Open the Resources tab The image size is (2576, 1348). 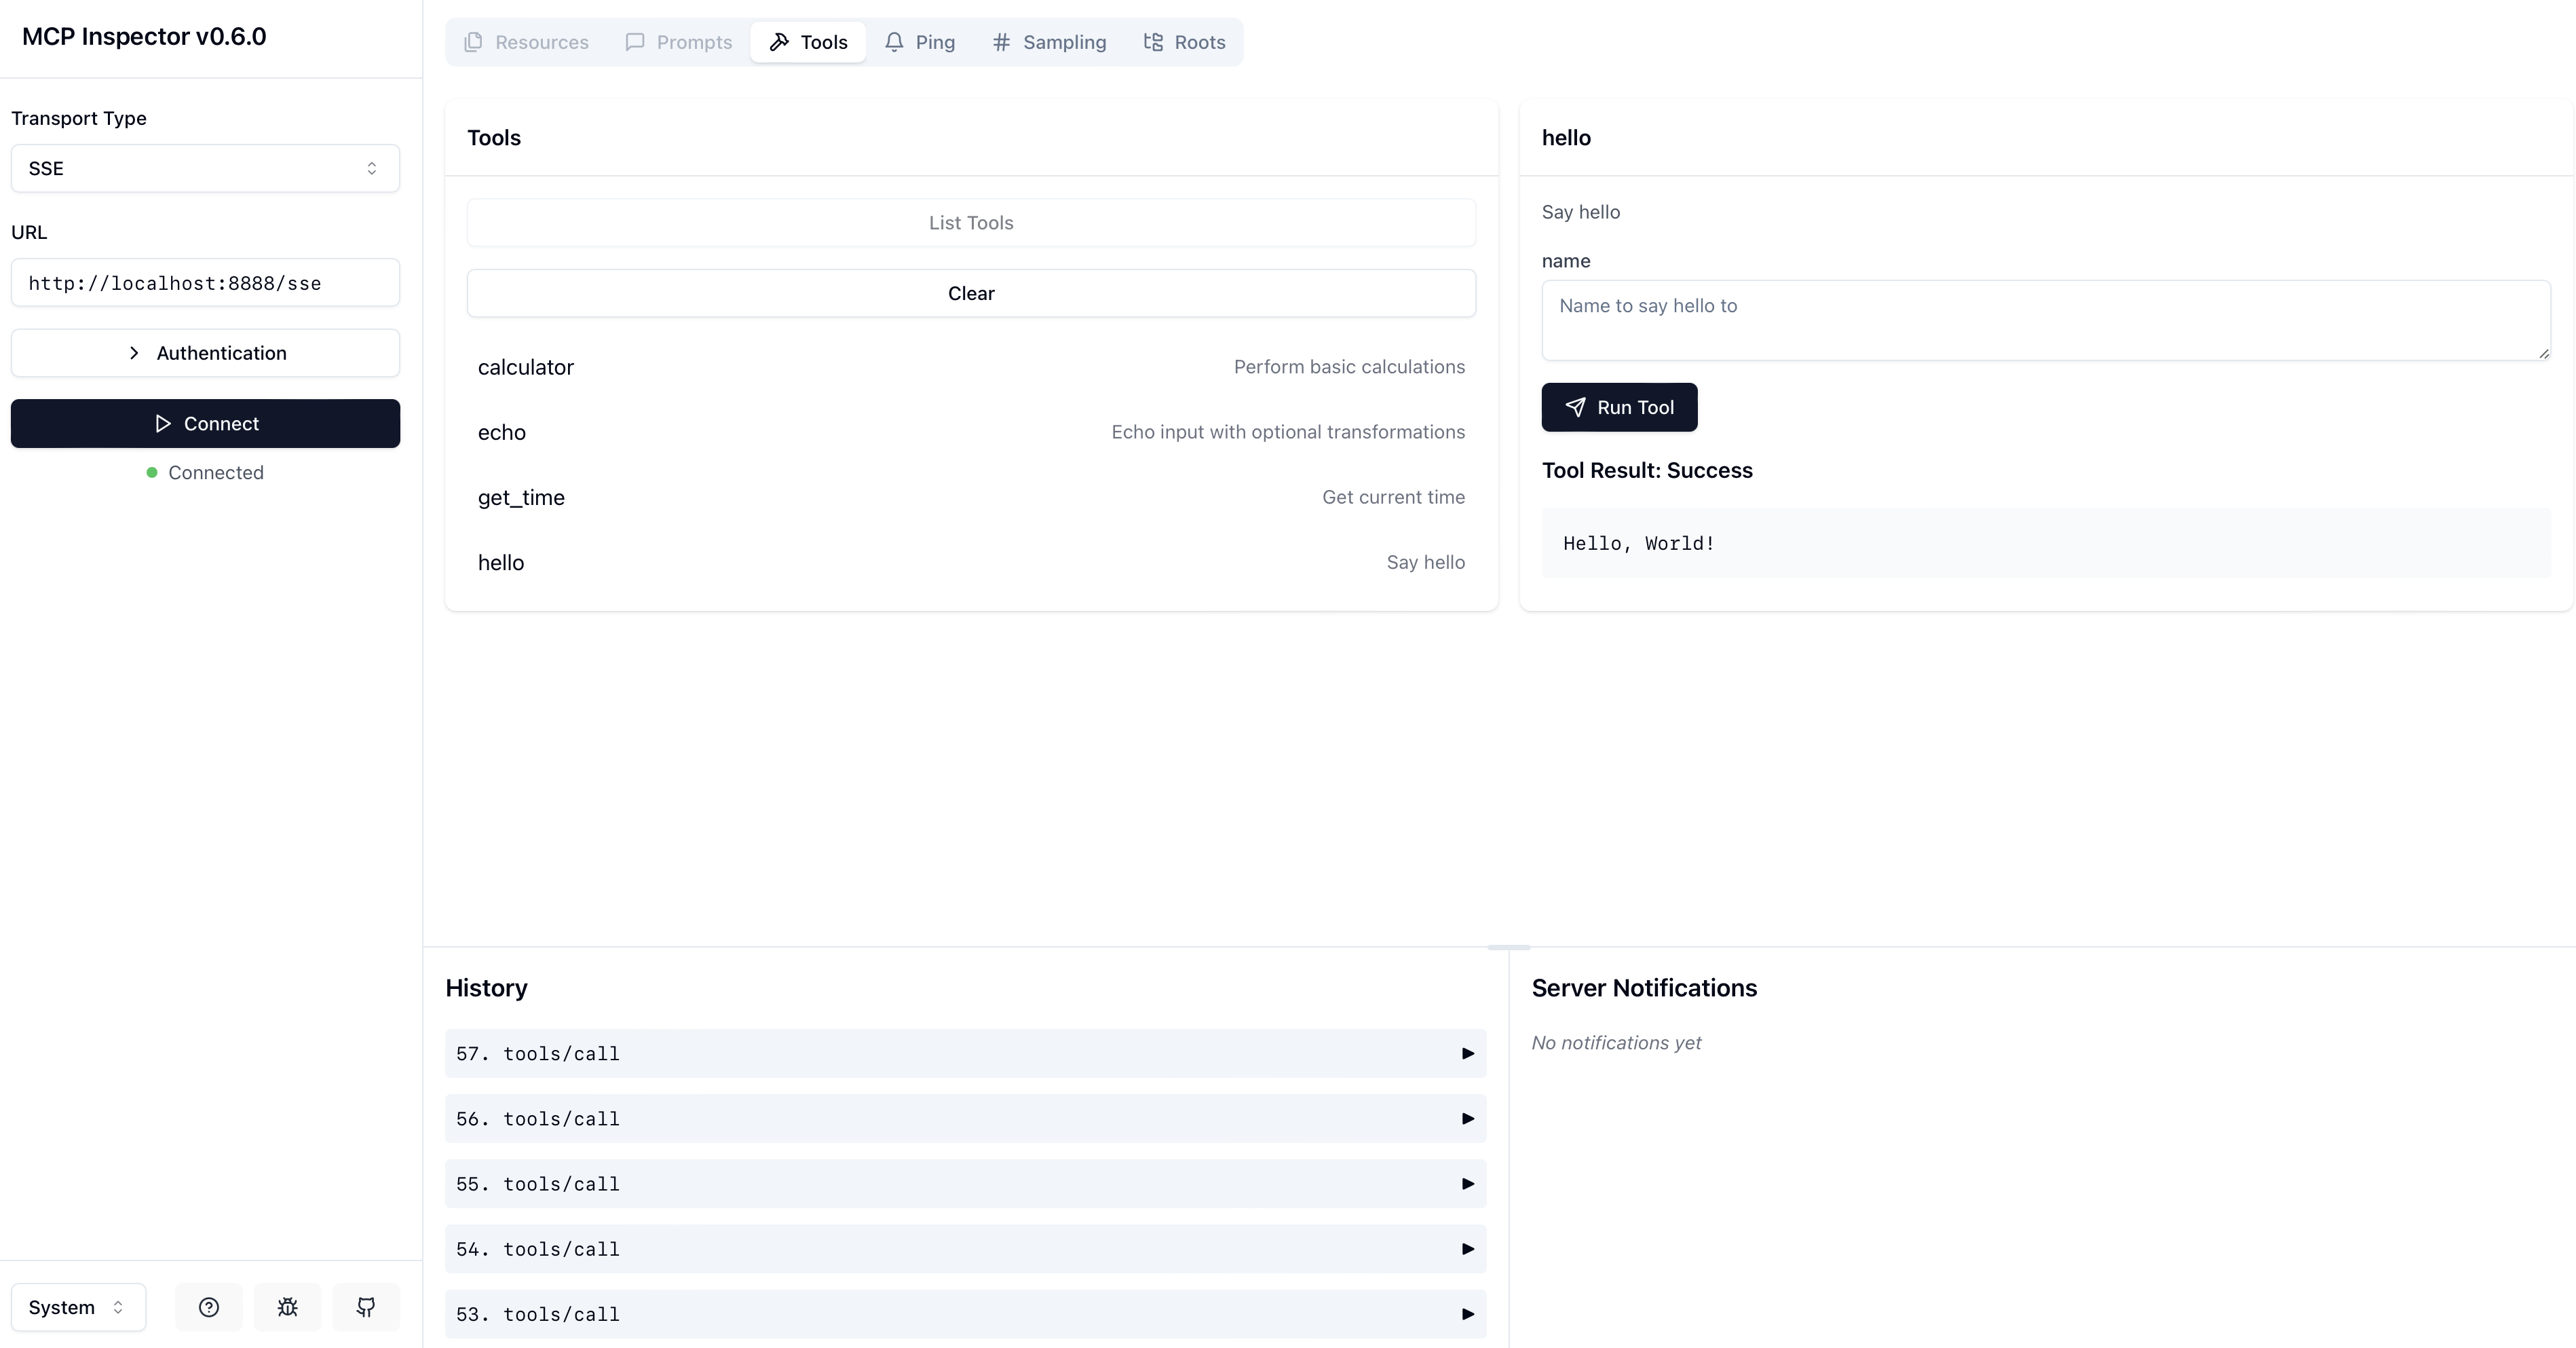point(527,42)
